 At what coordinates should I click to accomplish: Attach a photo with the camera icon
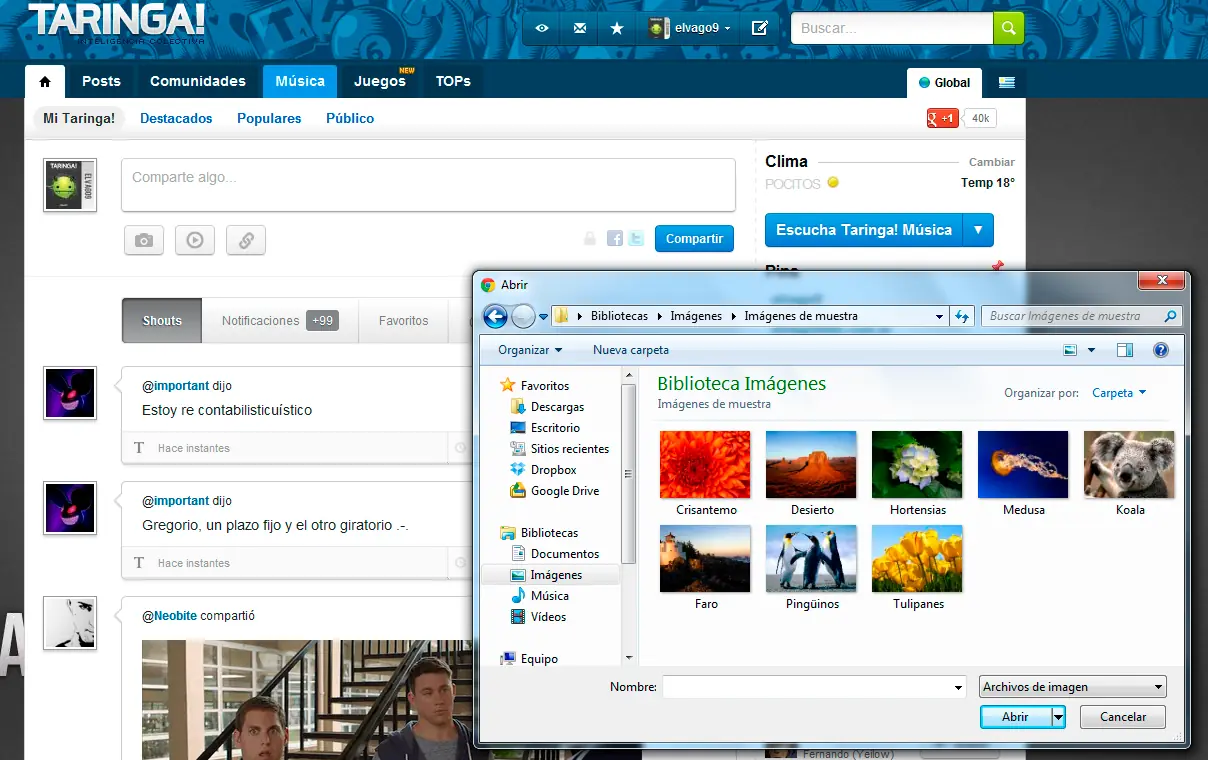click(x=144, y=240)
